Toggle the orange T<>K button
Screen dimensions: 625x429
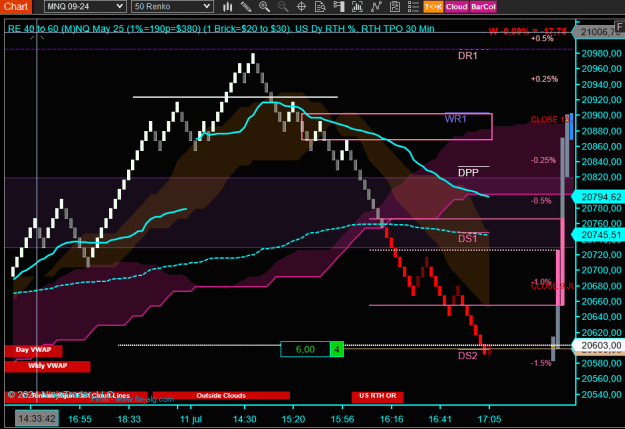pyautogui.click(x=433, y=6)
